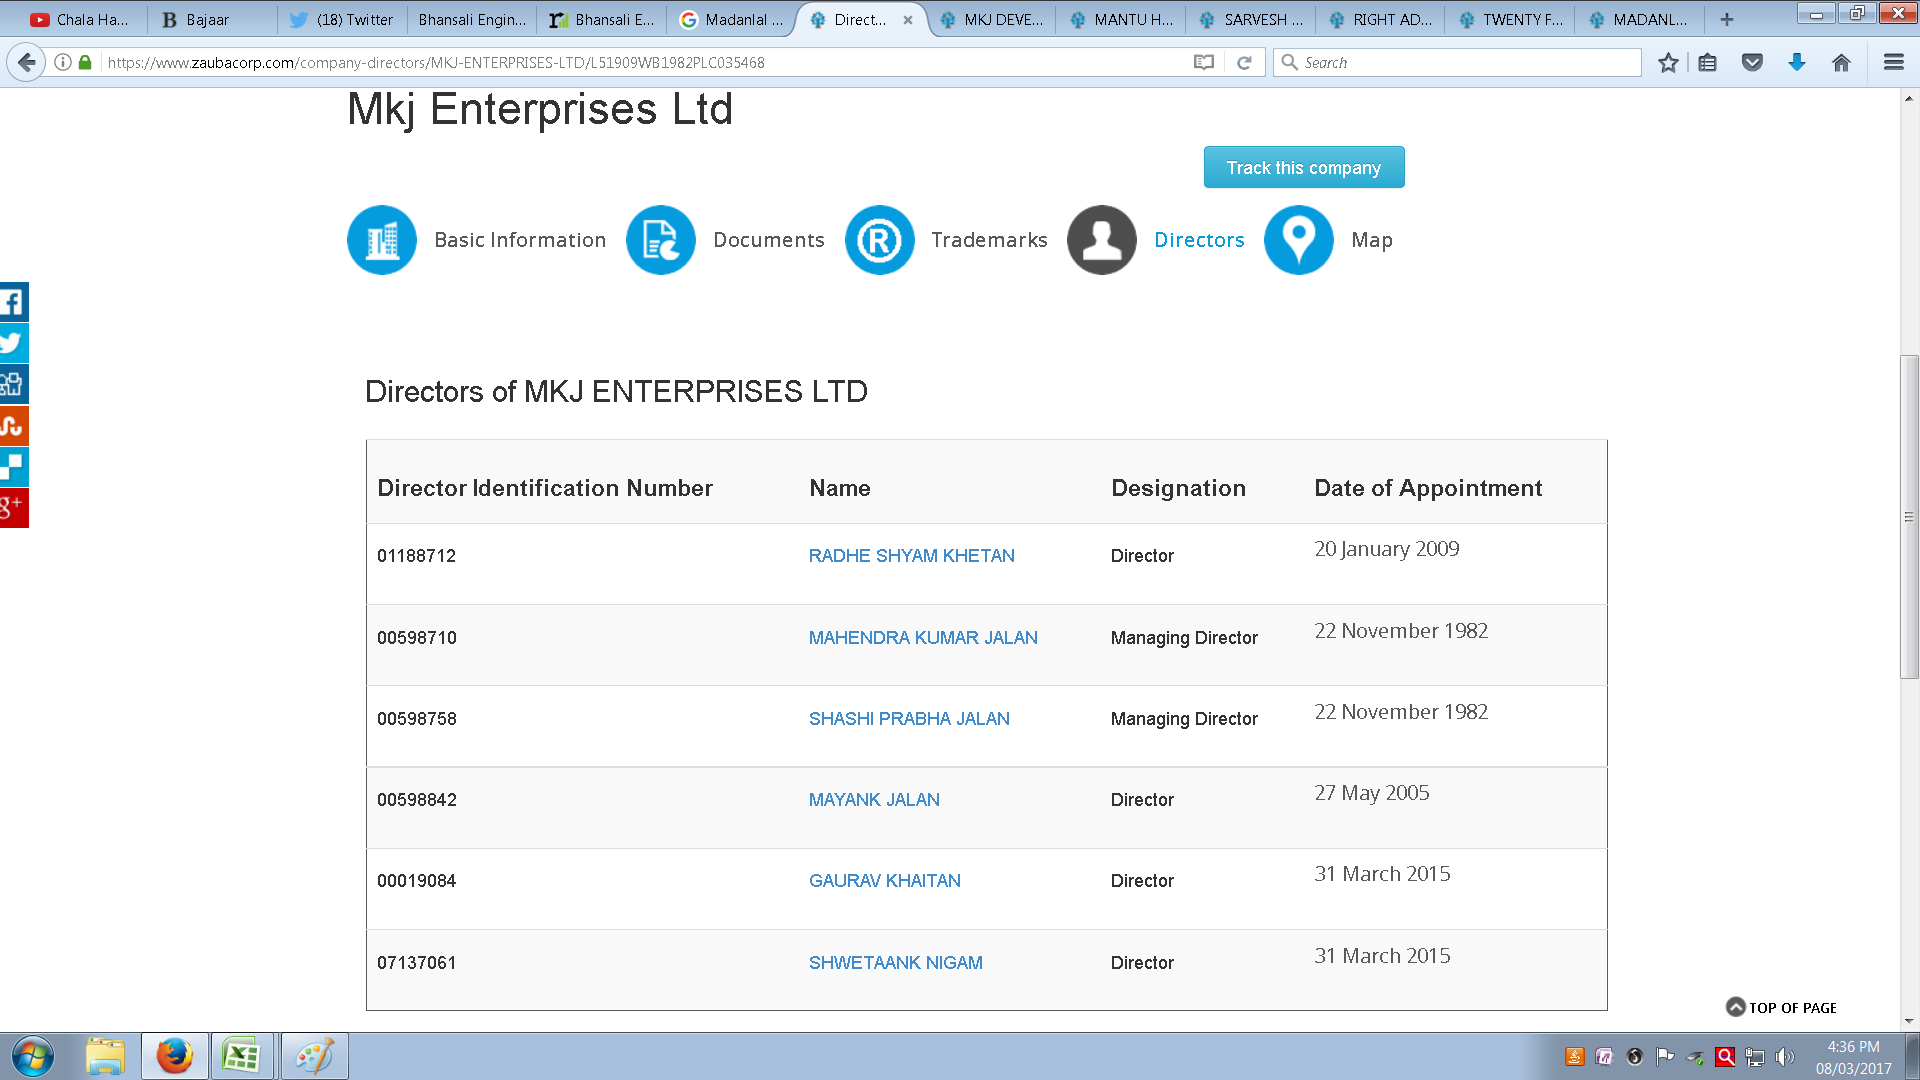Click the Trademarks registered symbol icon
The width and height of the screenshot is (1920, 1080).
[x=879, y=240]
